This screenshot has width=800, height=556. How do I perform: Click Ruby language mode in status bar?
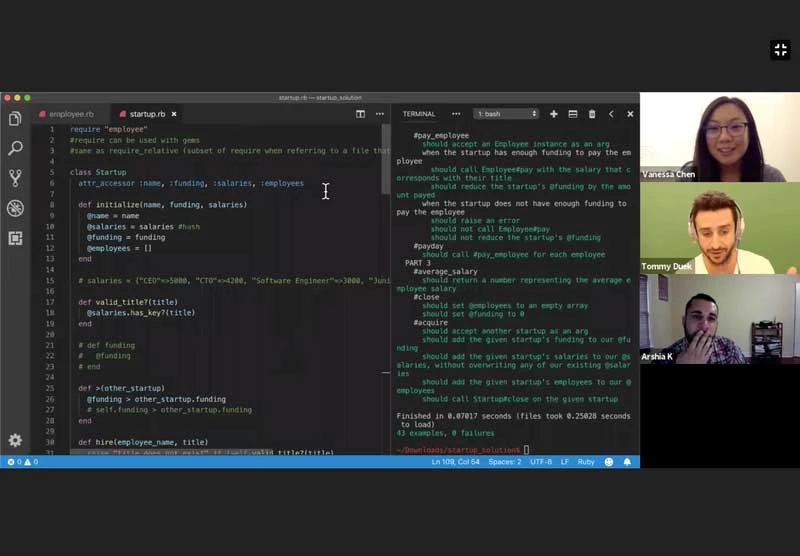tap(588, 462)
